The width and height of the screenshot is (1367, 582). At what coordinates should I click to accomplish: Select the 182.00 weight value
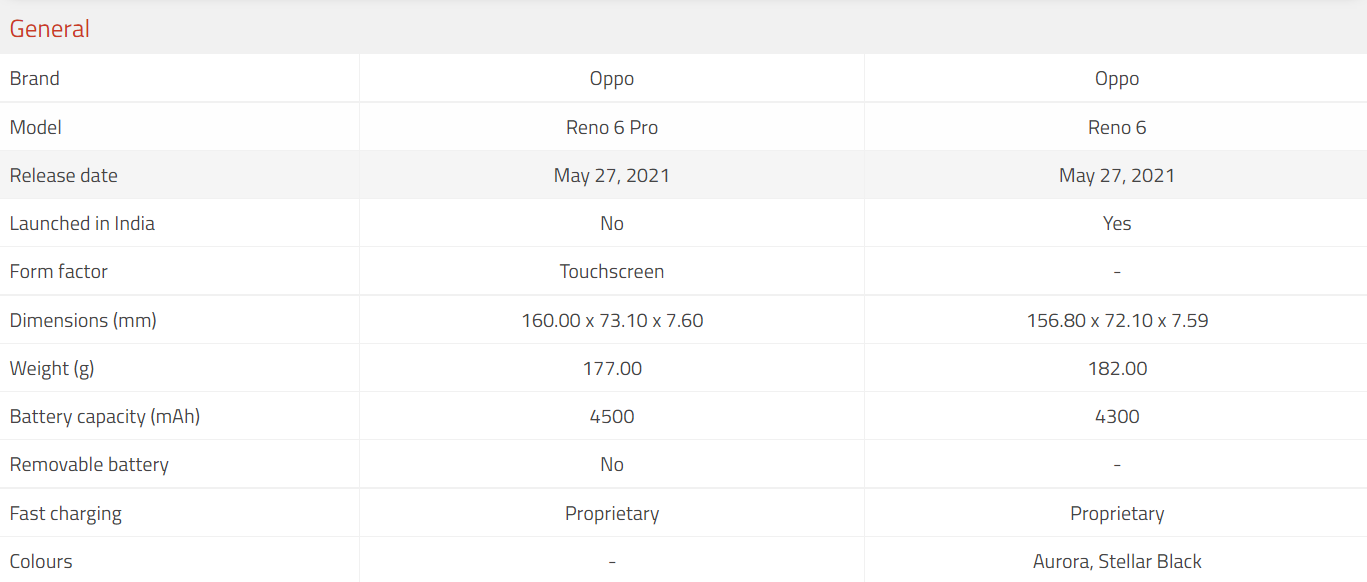click(x=1117, y=368)
